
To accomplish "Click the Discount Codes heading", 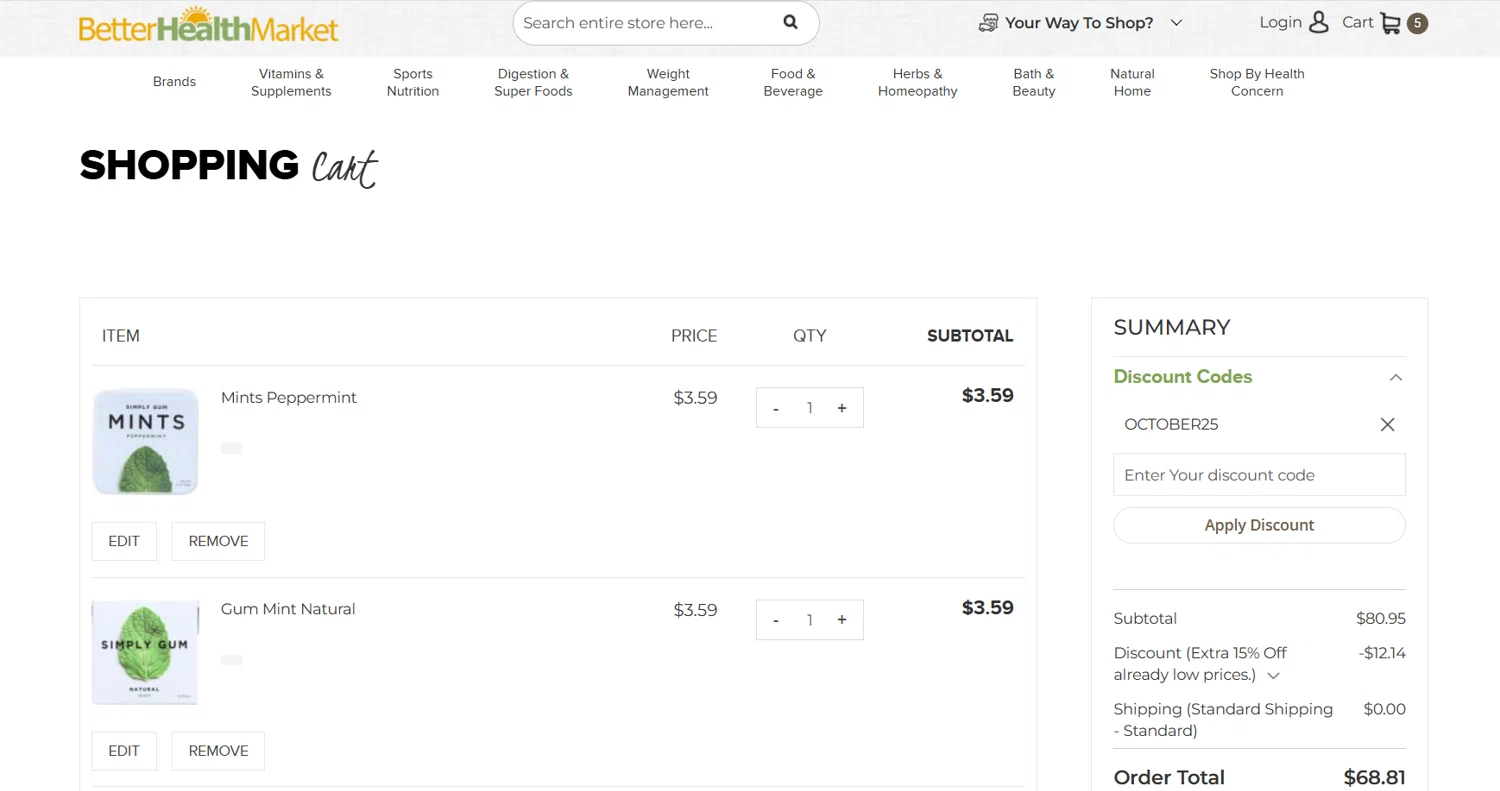I will 1183,377.
